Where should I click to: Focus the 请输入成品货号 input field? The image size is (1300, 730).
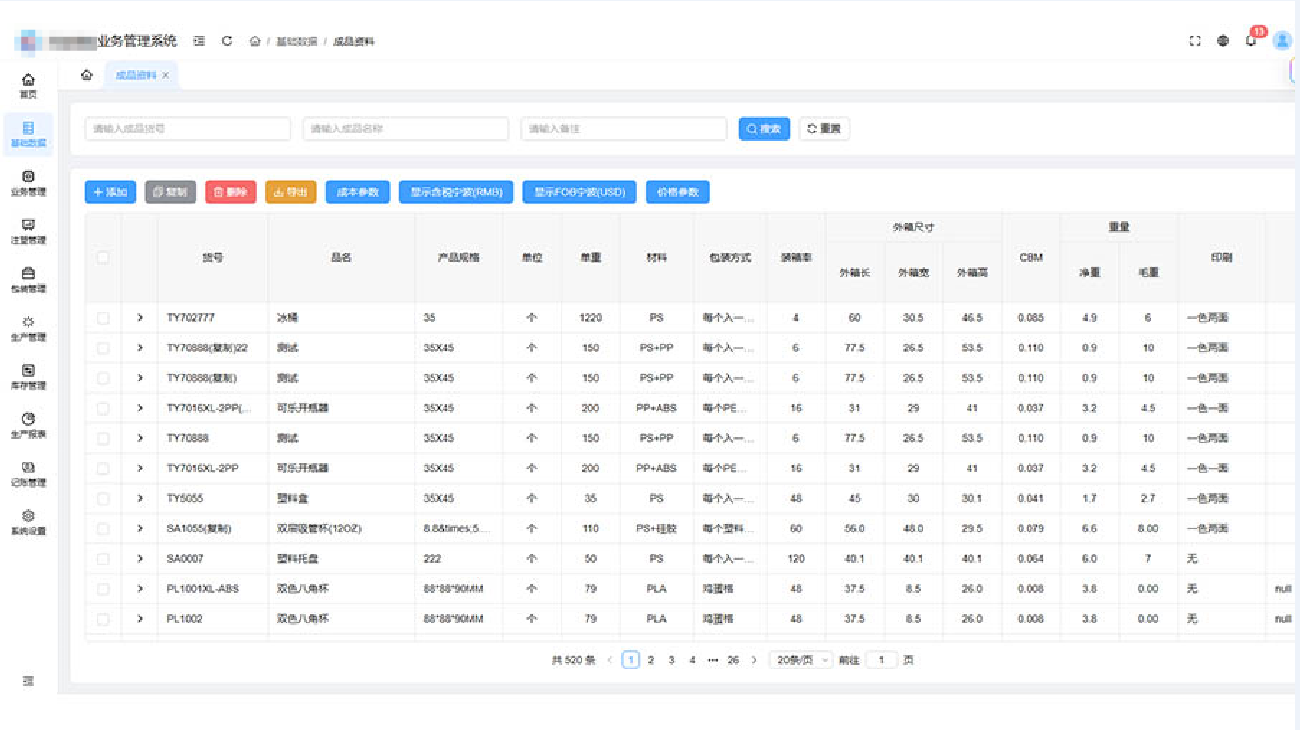click(x=188, y=129)
